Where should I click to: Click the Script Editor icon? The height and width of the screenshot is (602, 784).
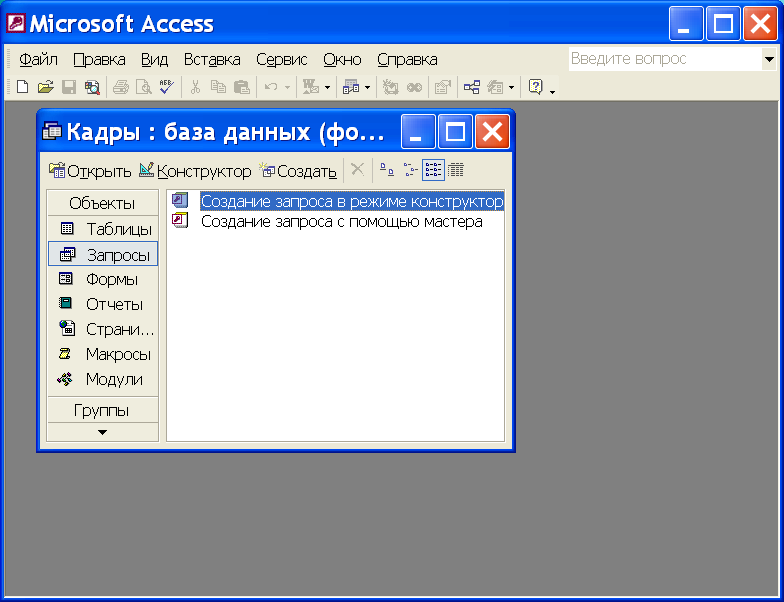(414, 88)
